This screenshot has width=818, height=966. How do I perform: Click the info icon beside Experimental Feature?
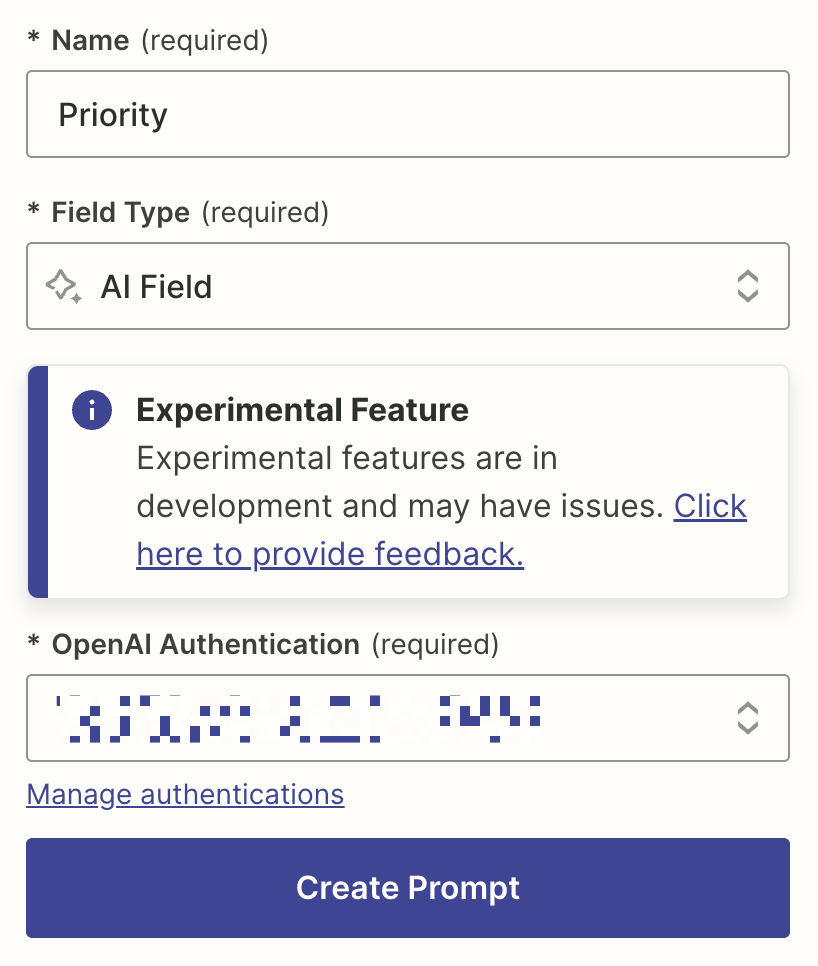coord(92,410)
